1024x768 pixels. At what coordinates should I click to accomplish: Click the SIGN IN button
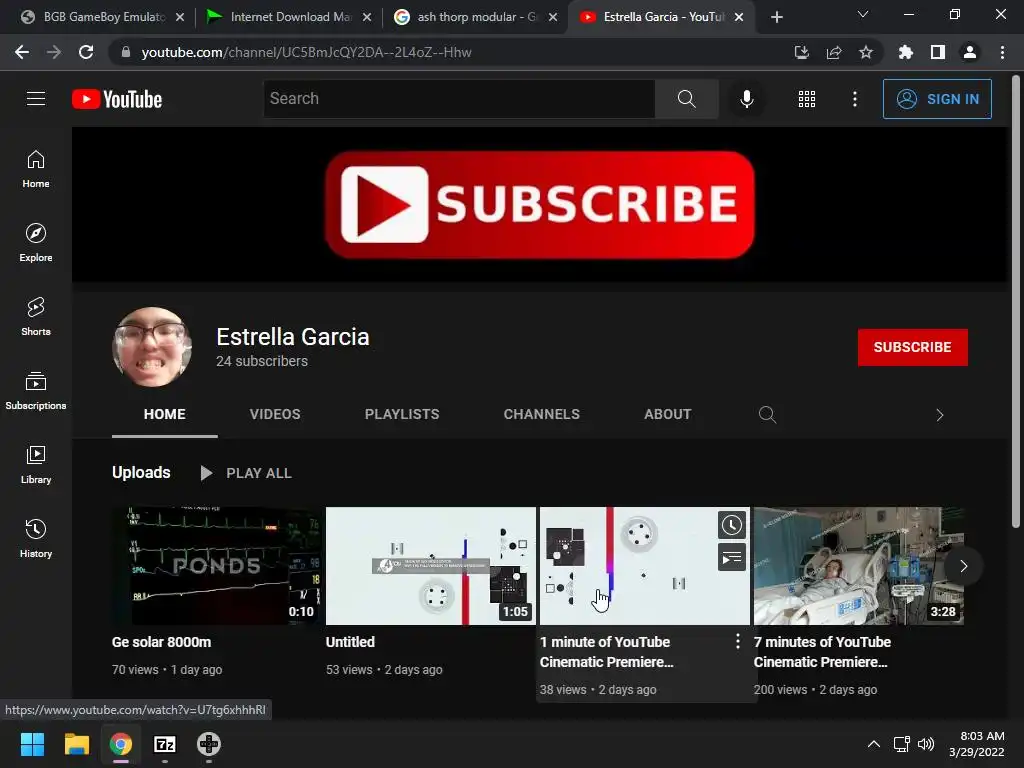point(937,99)
